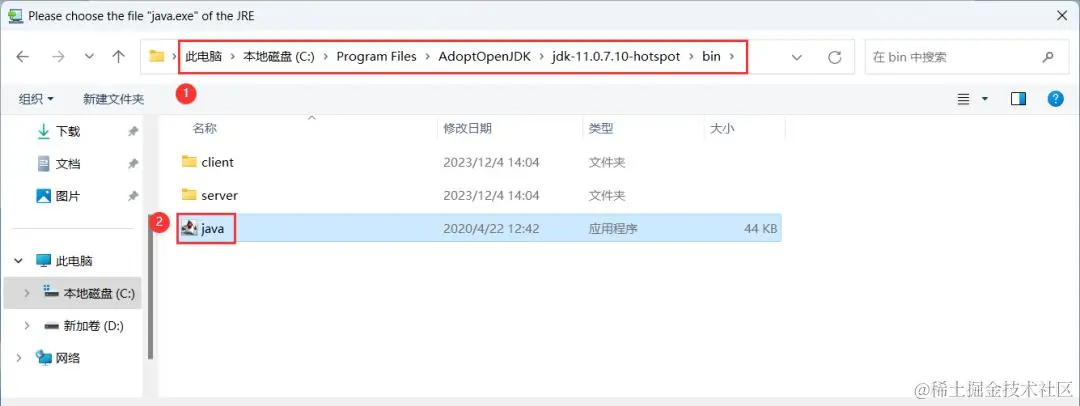Open view options dropdown arrow
The image size is (1080, 406).
point(984,99)
